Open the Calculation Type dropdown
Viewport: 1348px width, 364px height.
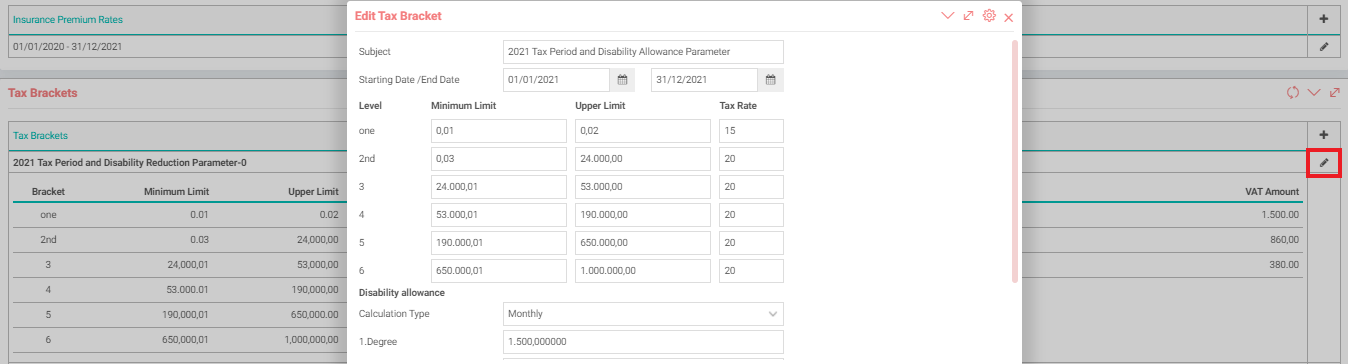click(x=643, y=314)
